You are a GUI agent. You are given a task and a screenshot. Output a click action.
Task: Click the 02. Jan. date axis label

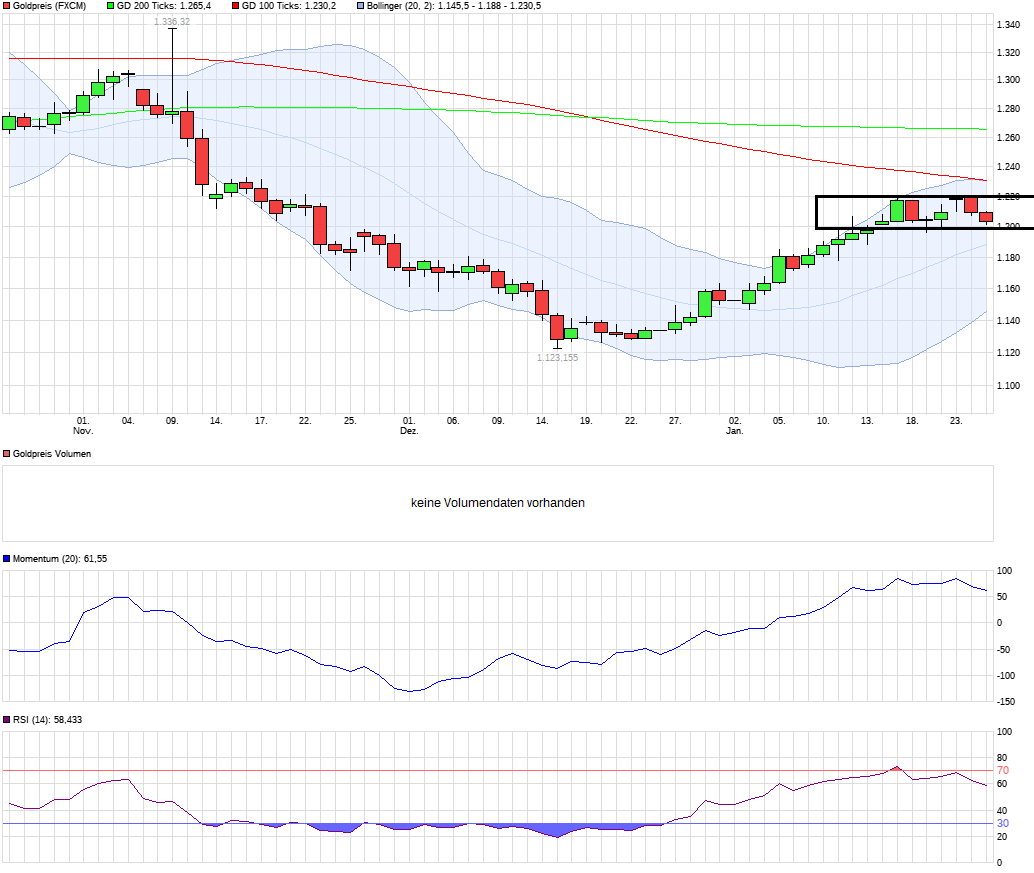(x=735, y=426)
